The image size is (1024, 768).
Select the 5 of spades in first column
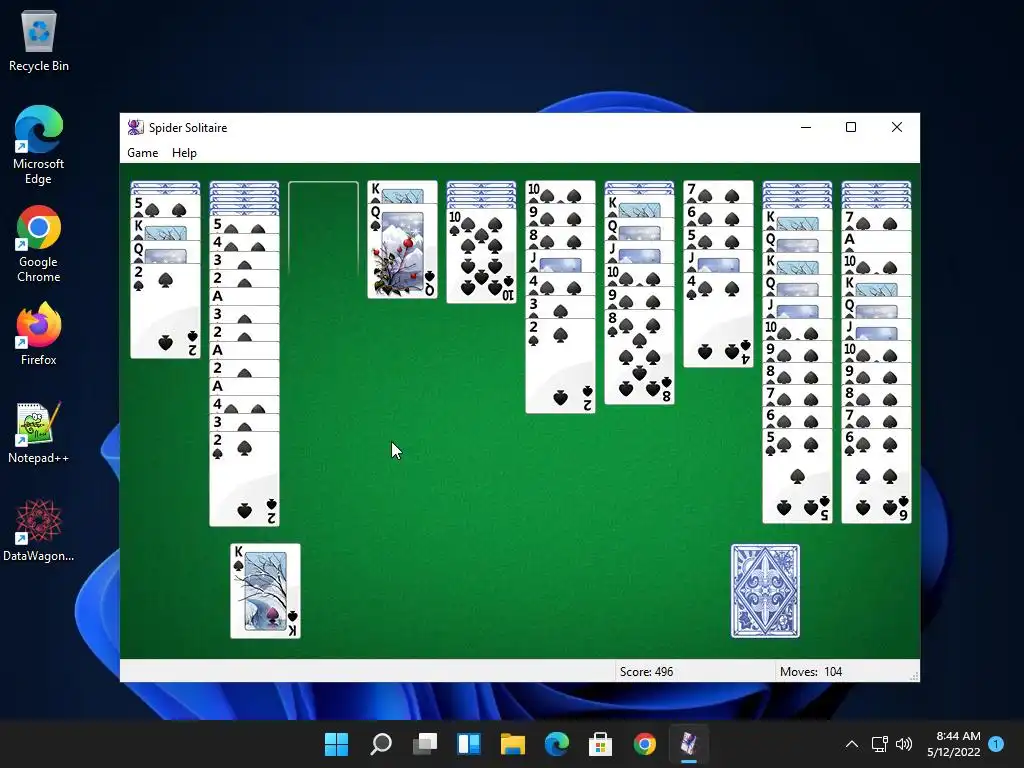pos(165,207)
